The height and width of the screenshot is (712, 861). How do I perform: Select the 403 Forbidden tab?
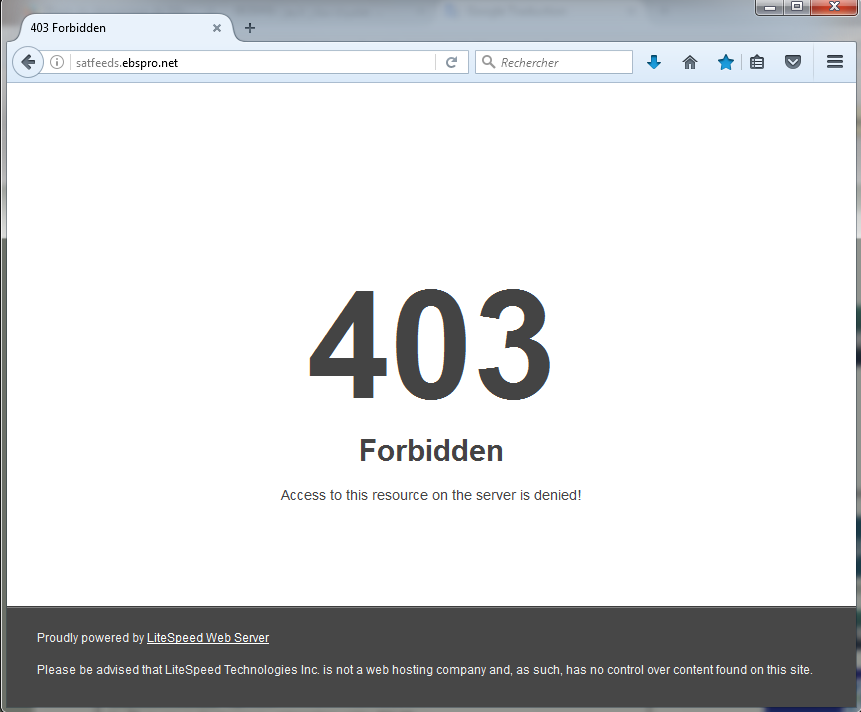click(110, 28)
